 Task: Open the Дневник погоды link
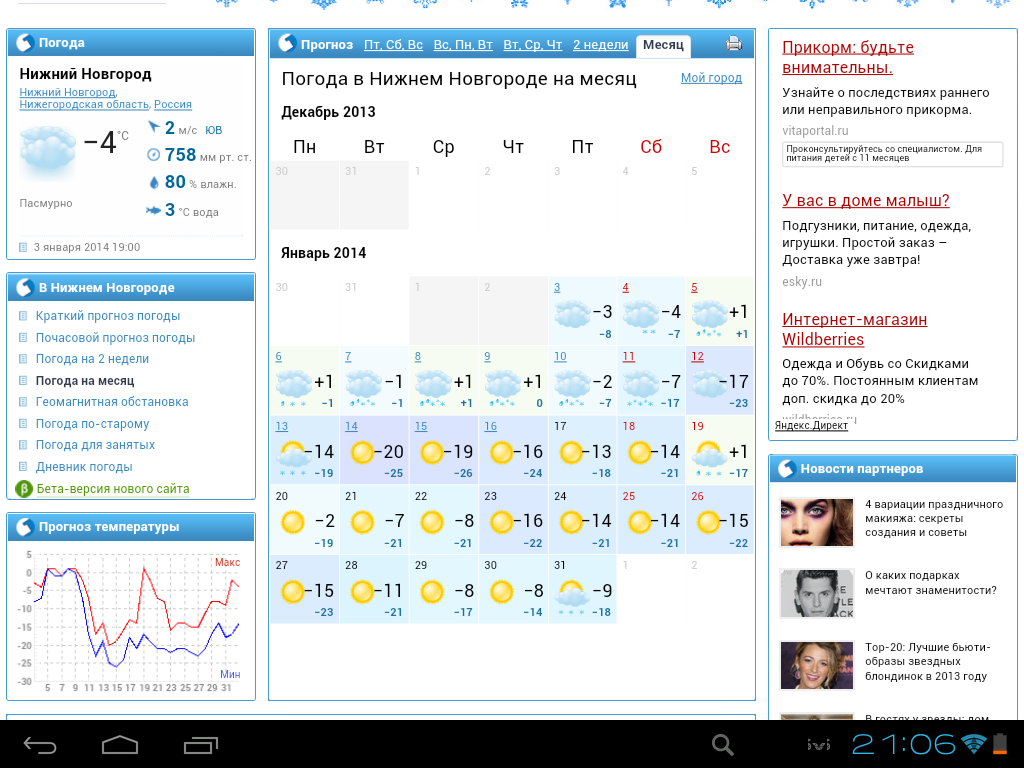click(x=84, y=467)
